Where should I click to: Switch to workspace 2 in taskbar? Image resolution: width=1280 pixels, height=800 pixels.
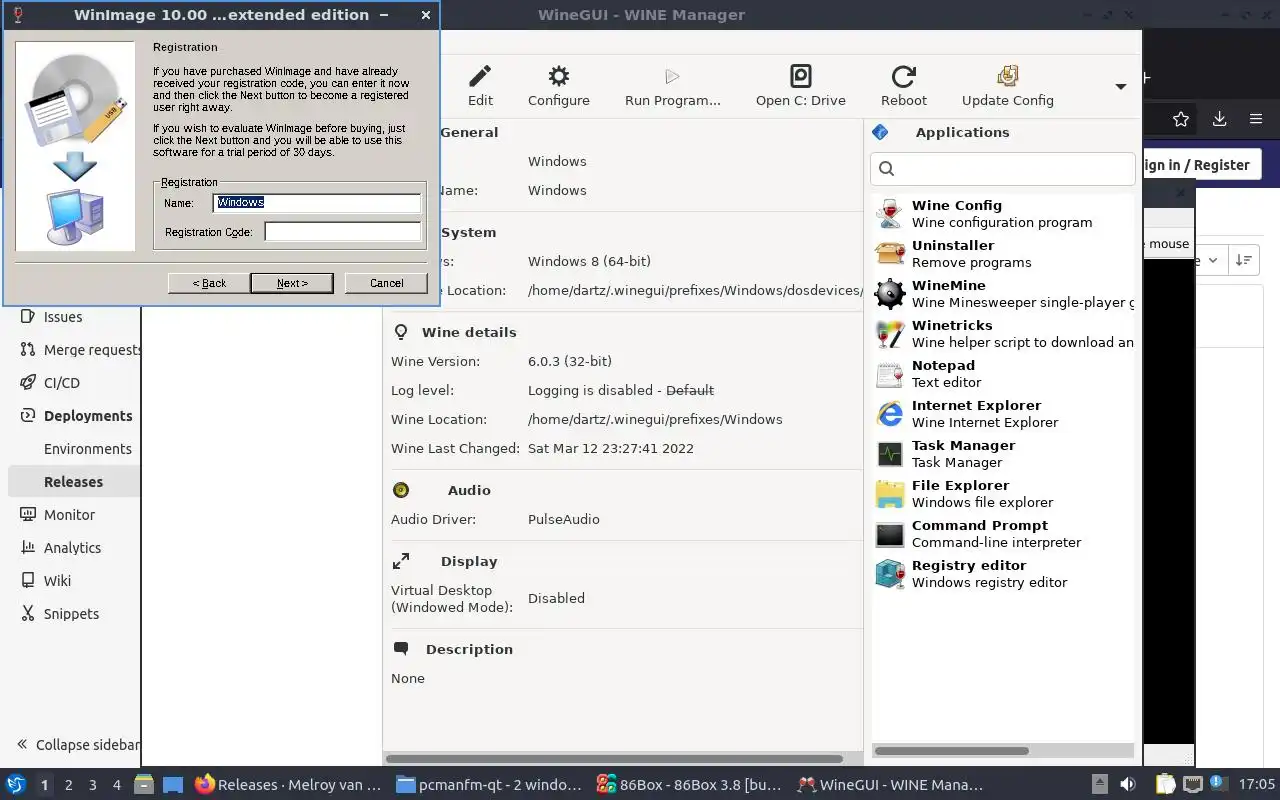tap(68, 785)
